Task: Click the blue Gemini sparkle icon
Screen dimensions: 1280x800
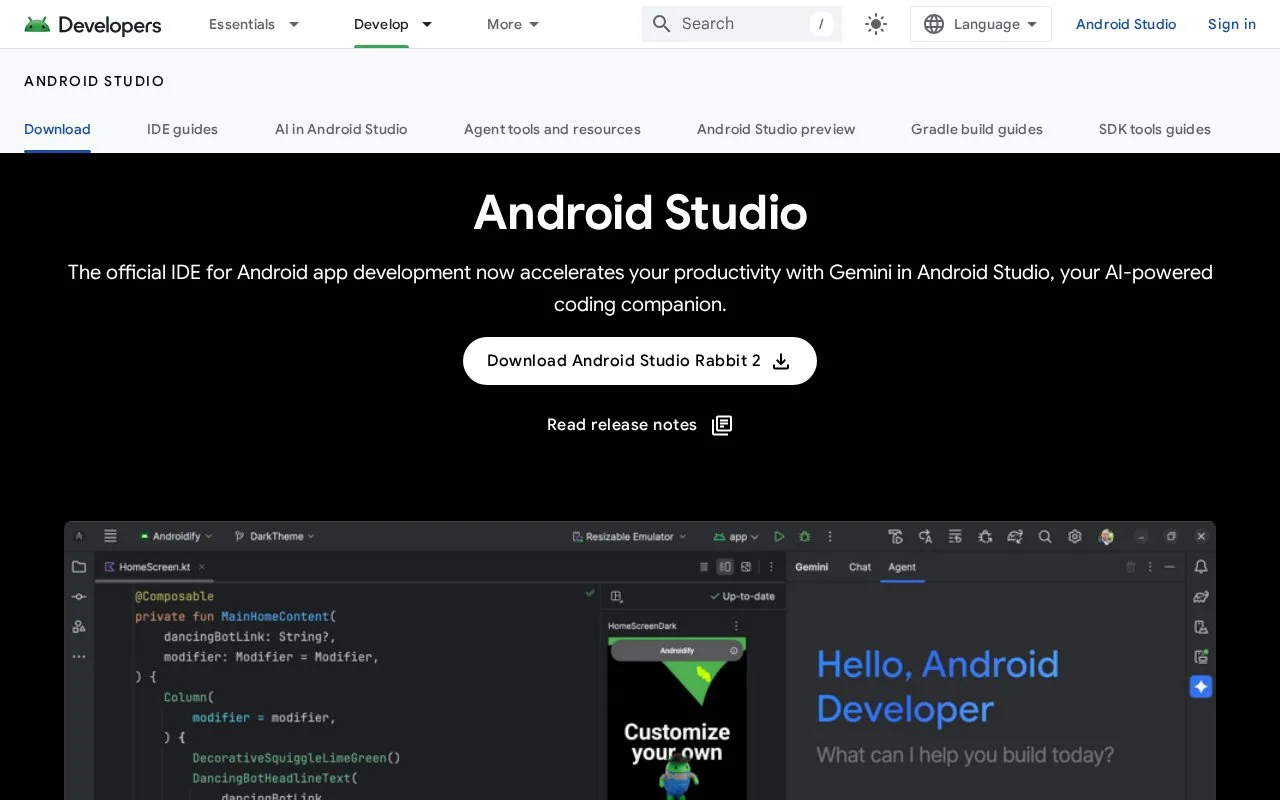Action: click(1201, 687)
